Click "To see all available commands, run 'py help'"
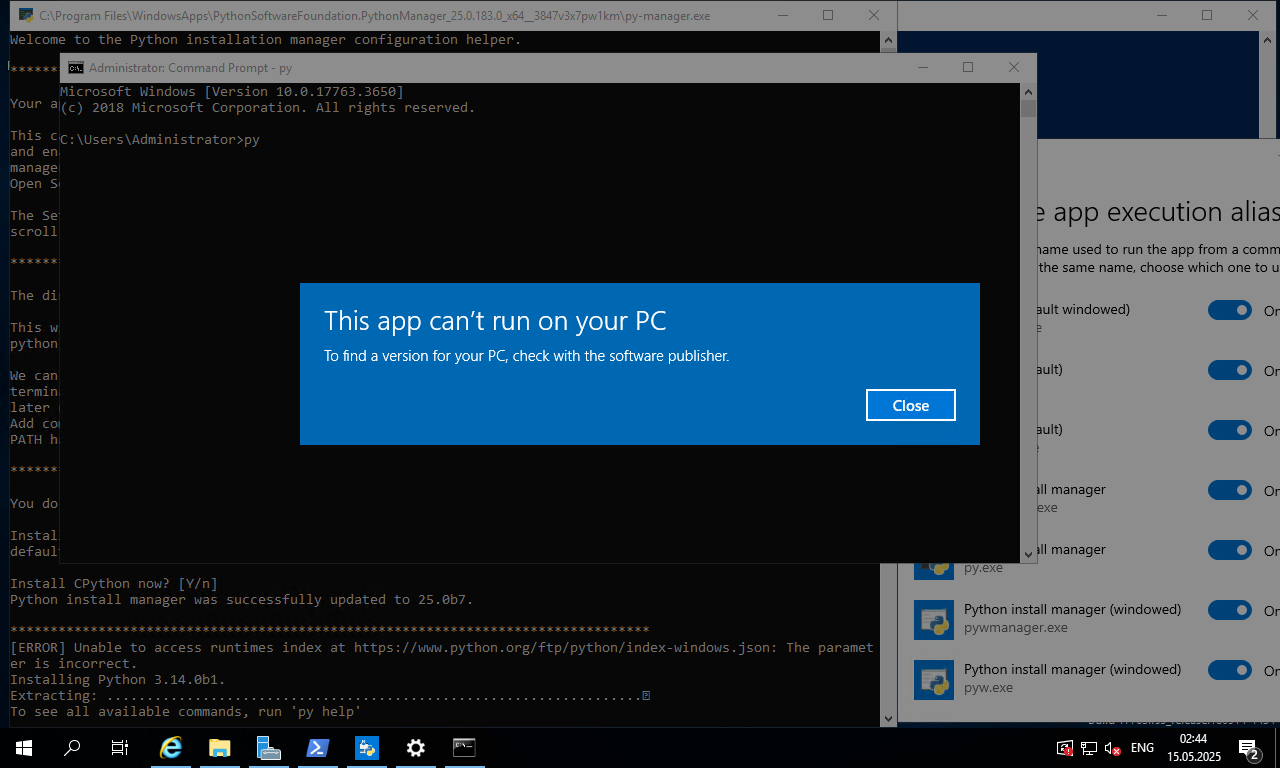 point(186,712)
